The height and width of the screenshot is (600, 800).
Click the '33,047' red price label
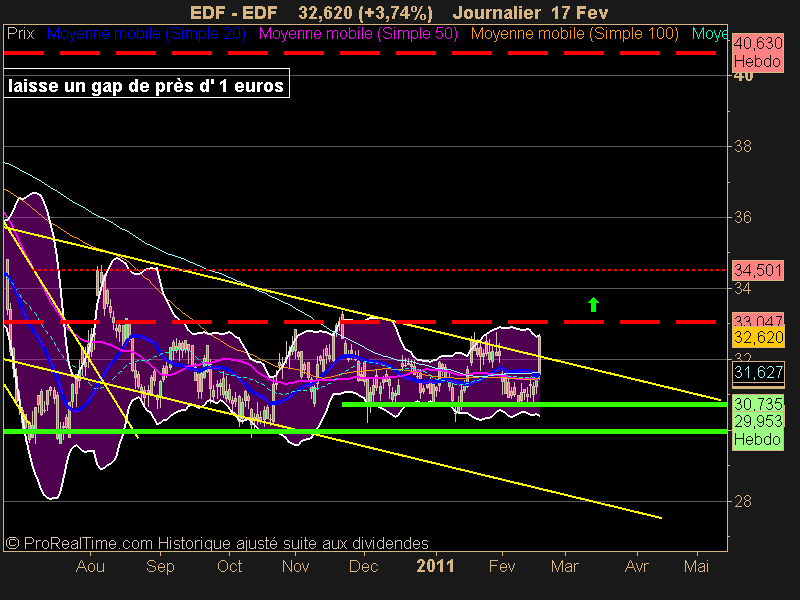tap(758, 320)
